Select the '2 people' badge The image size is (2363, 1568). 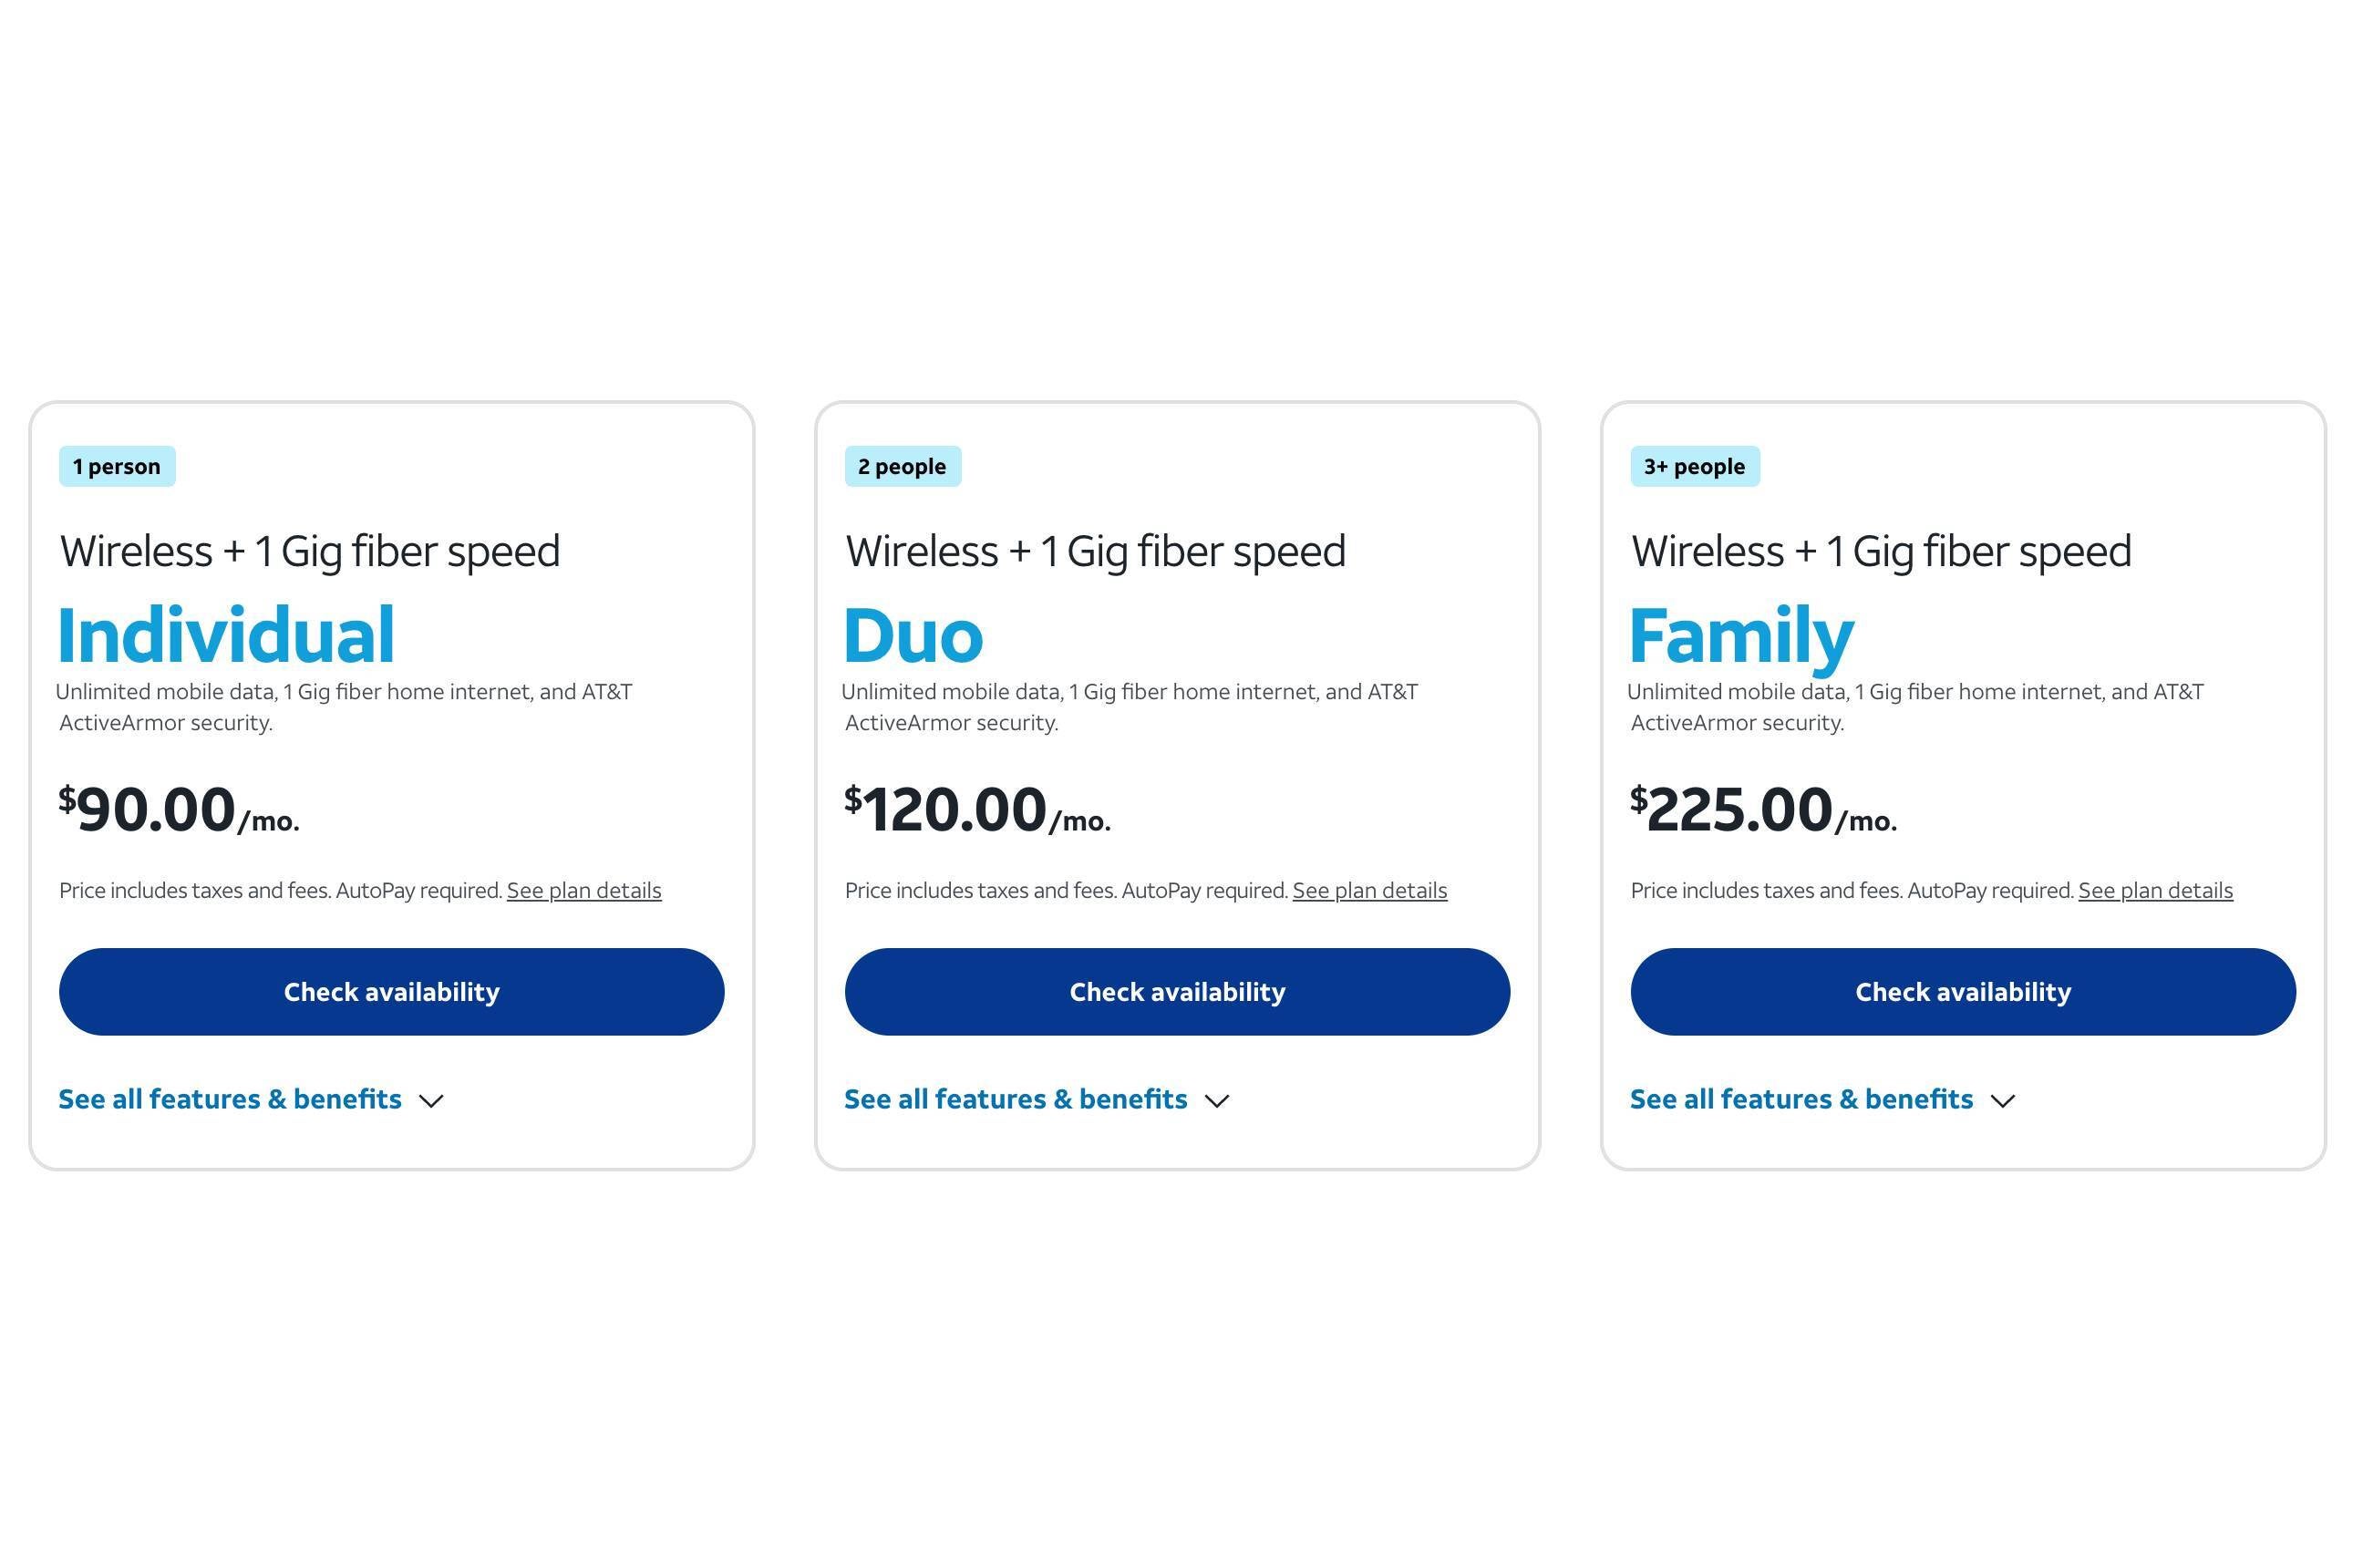tap(902, 466)
